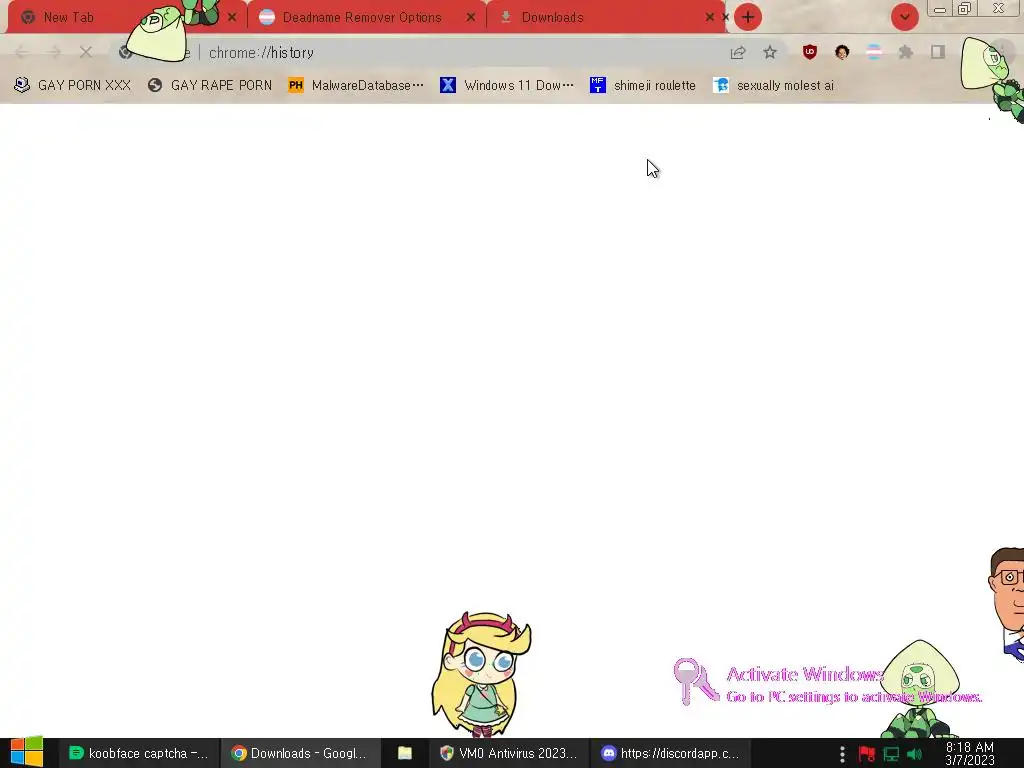Open a new tab with plus button

[748, 18]
